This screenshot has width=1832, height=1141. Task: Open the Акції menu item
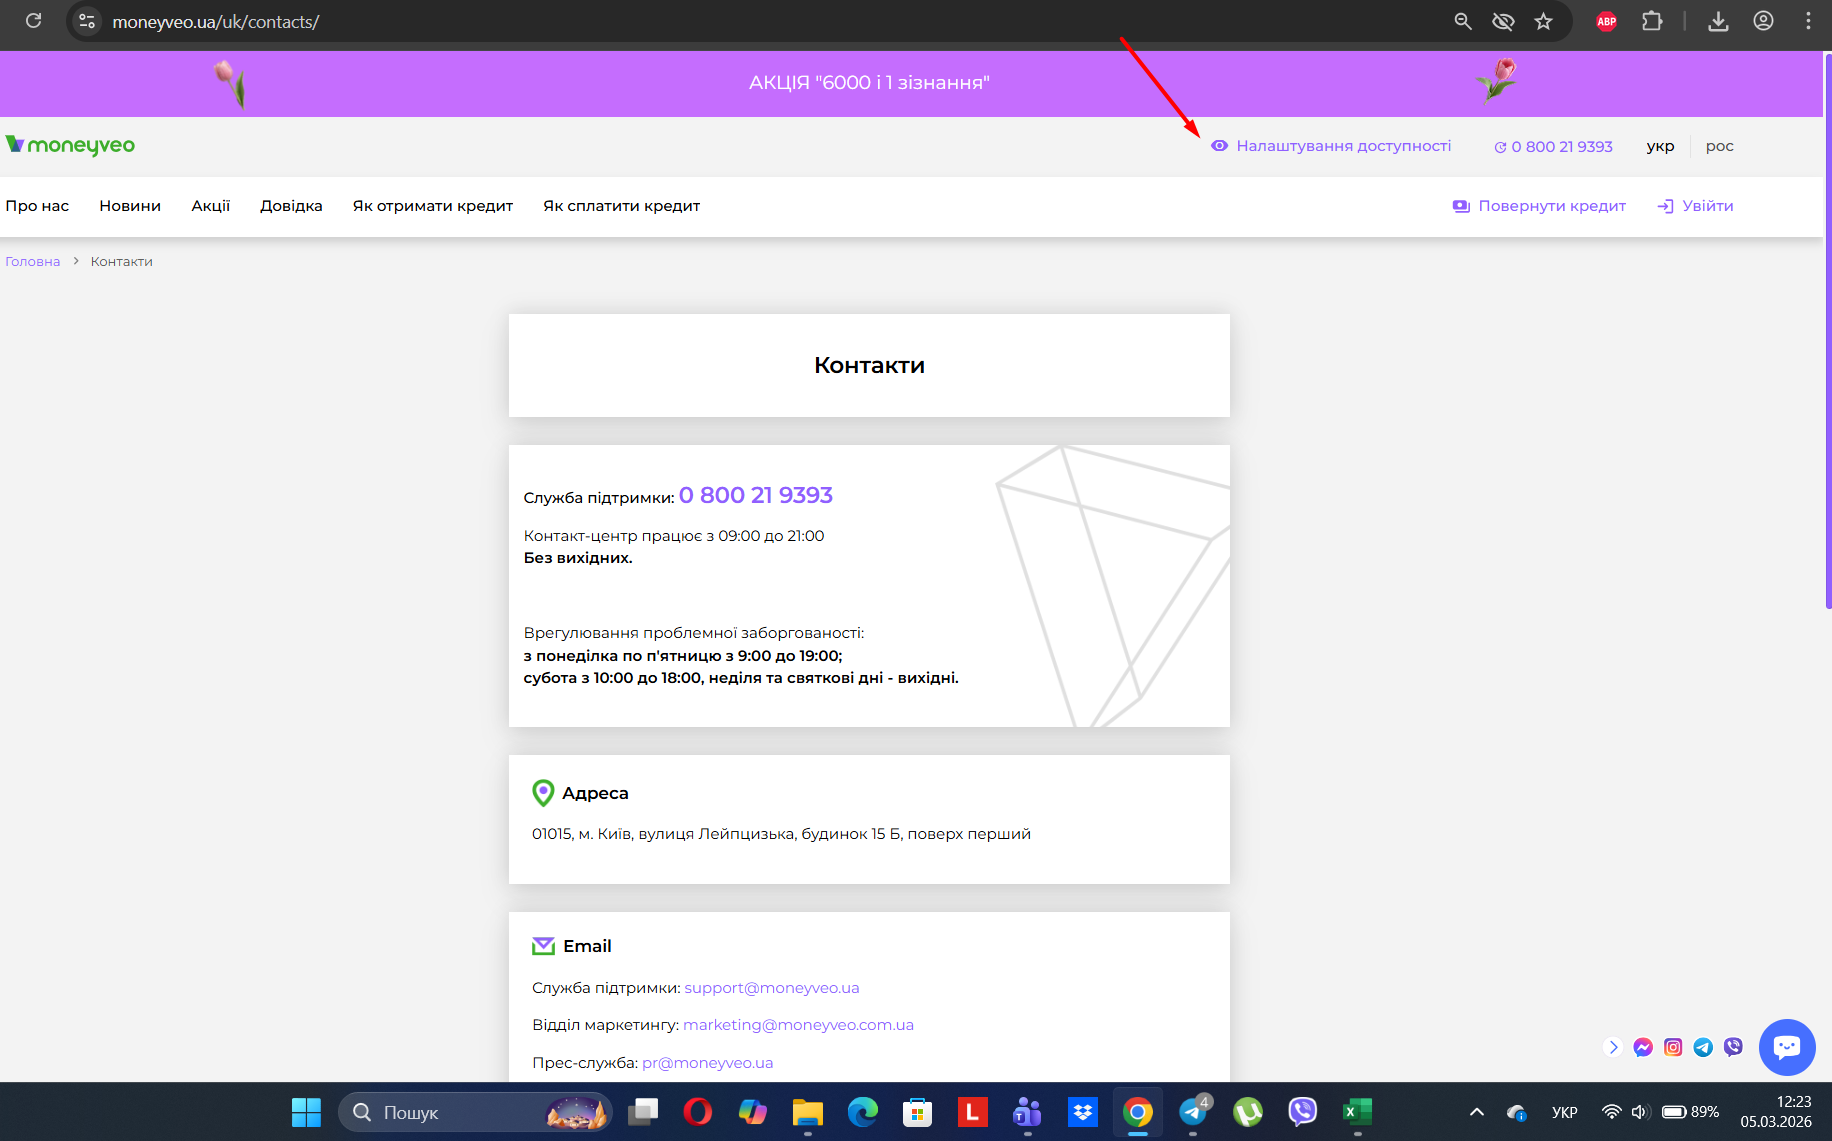211,206
